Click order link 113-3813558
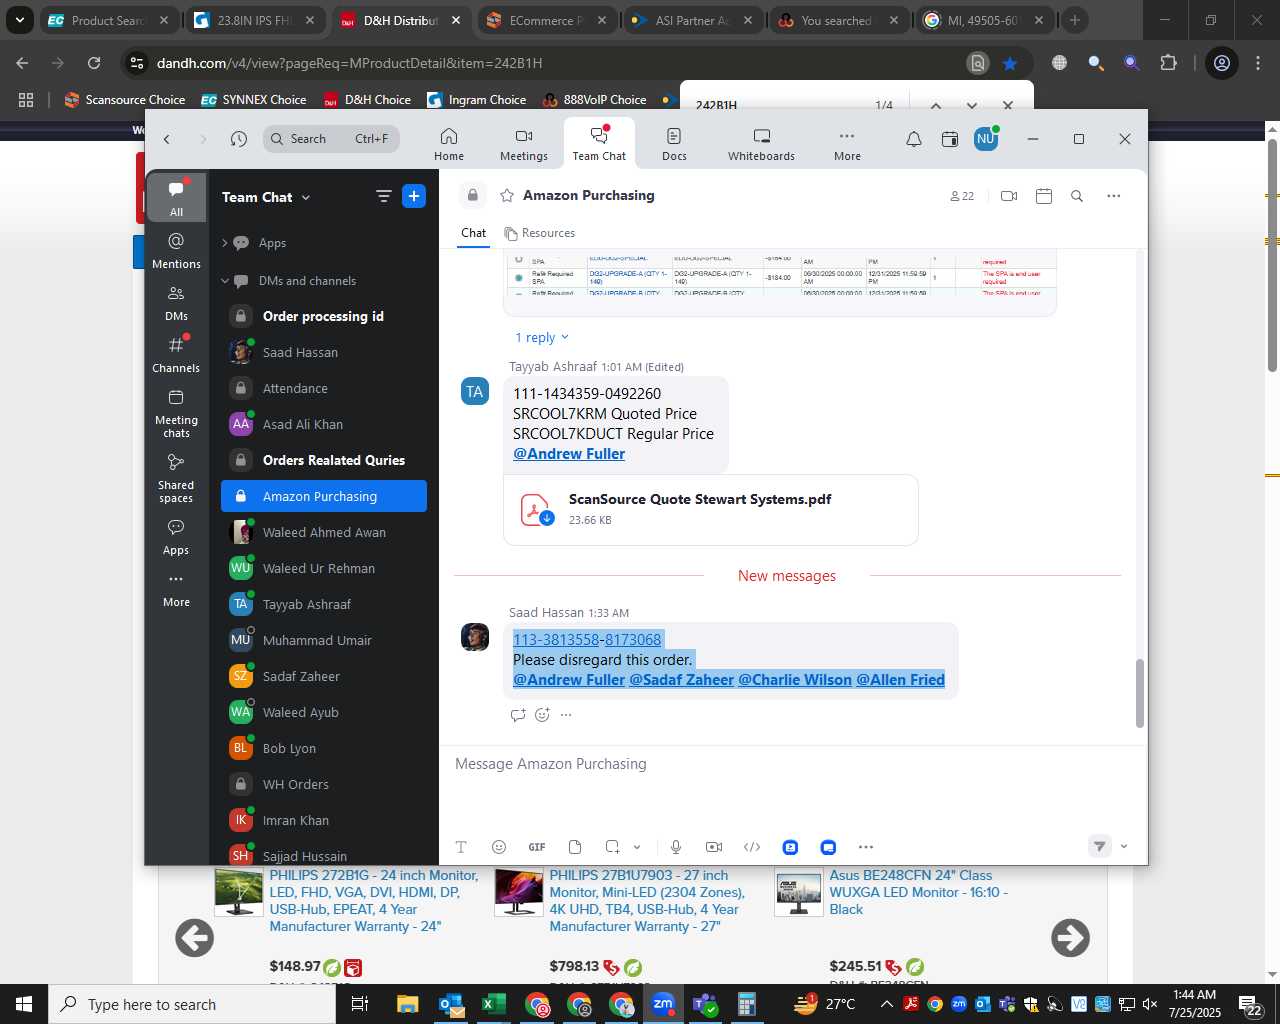Image resolution: width=1280 pixels, height=1024 pixels. [556, 640]
